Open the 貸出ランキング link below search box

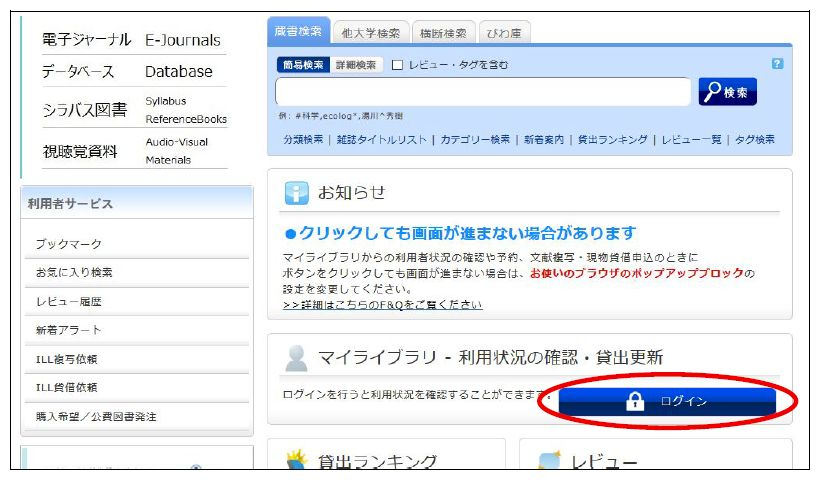pos(612,140)
